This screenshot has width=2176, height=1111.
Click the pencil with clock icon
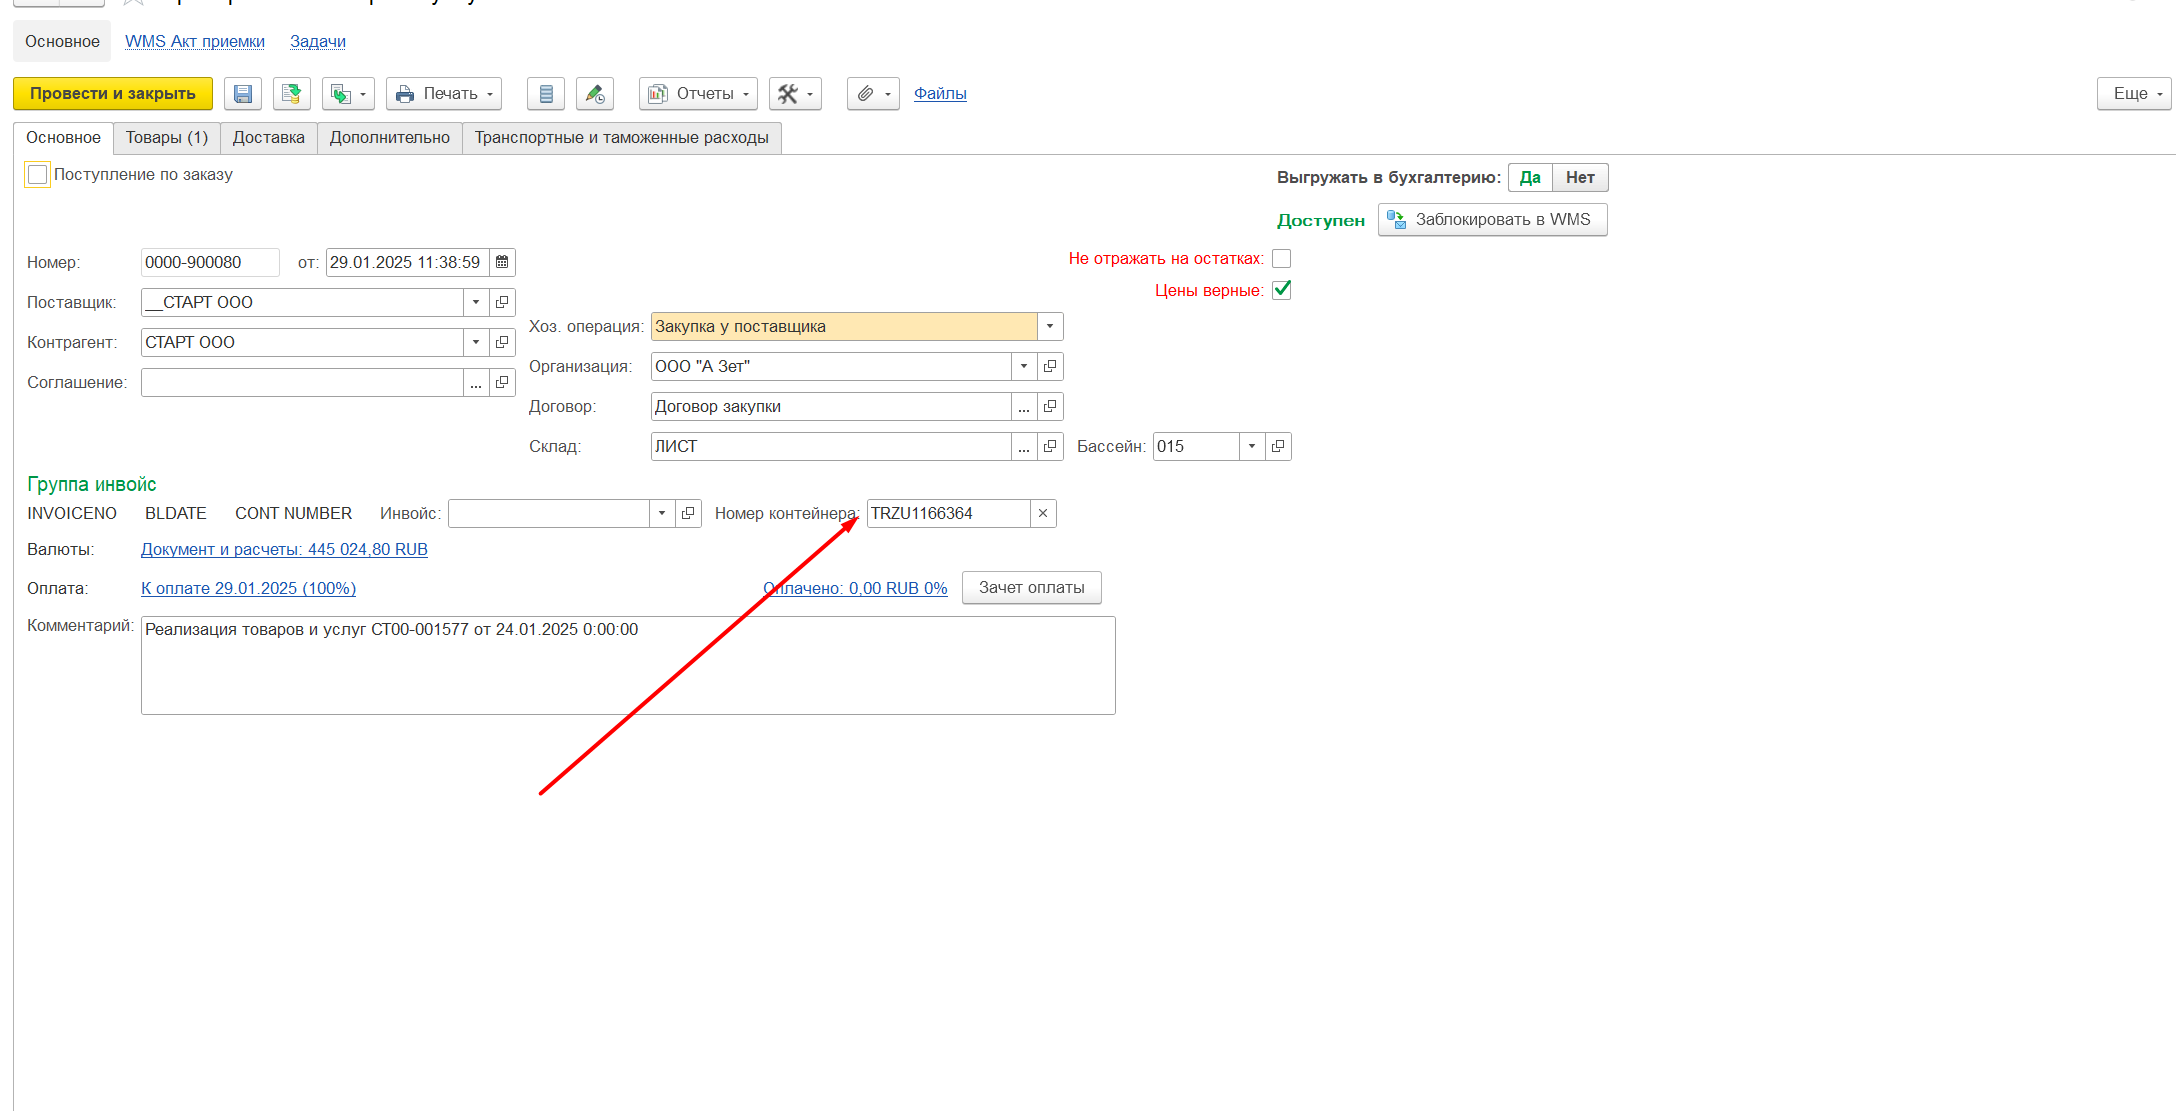pyautogui.click(x=595, y=94)
